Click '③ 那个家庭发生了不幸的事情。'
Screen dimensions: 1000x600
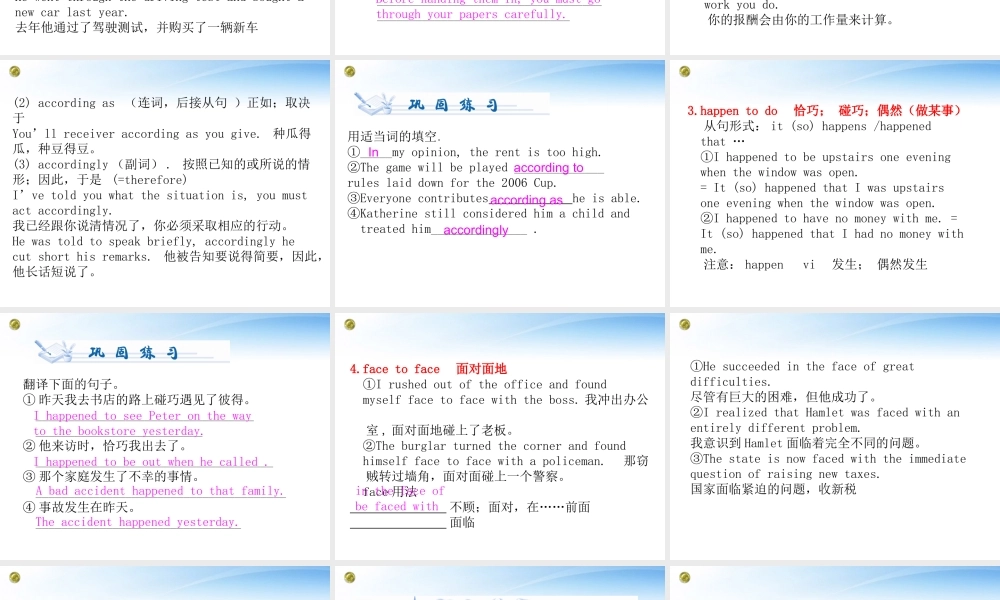[112, 476]
